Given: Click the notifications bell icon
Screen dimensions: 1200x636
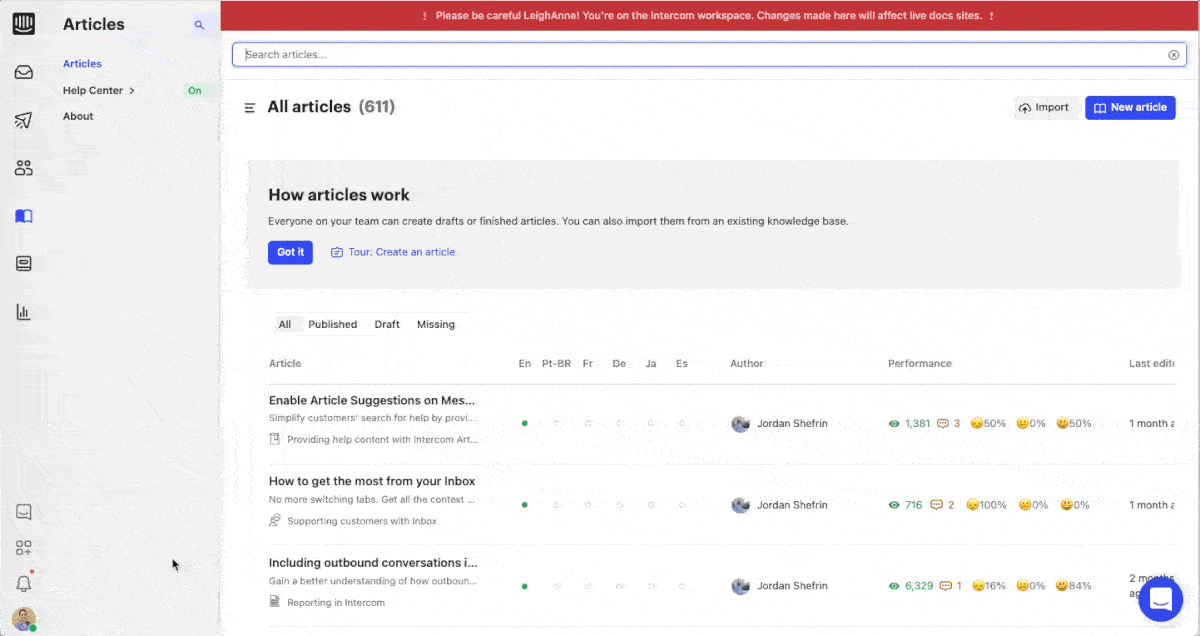Looking at the screenshot, I should [24, 583].
